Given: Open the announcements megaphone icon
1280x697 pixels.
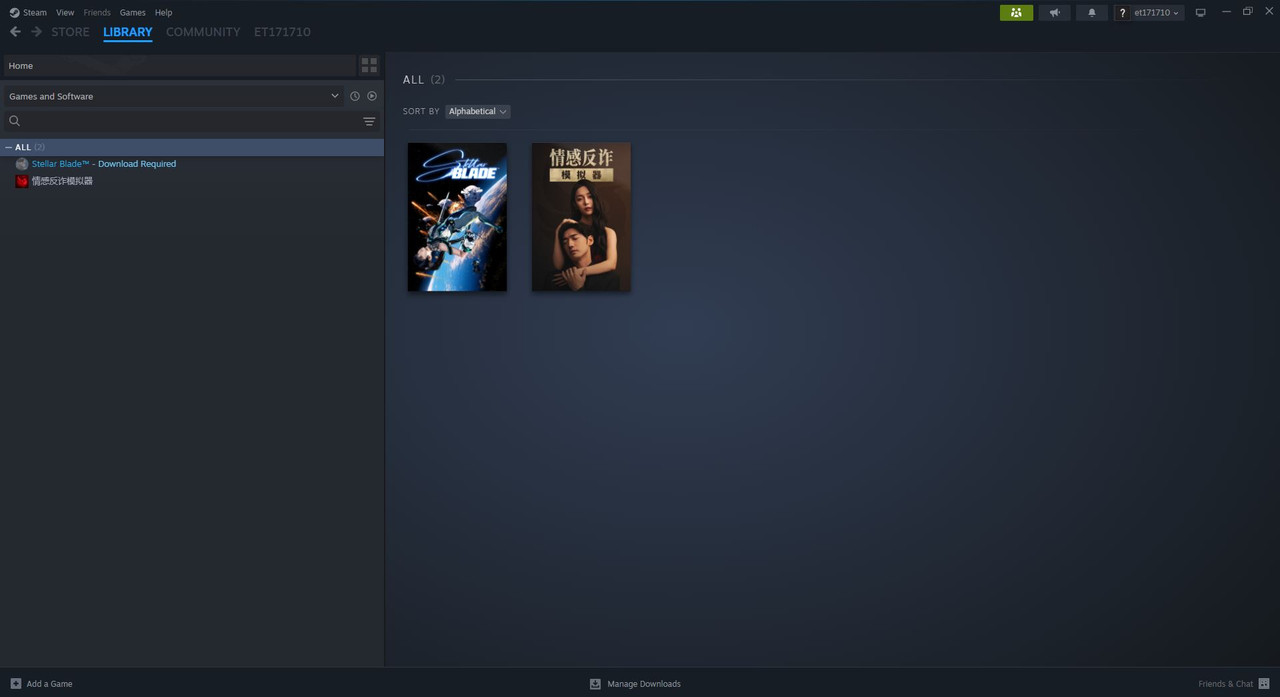Looking at the screenshot, I should [x=1054, y=12].
